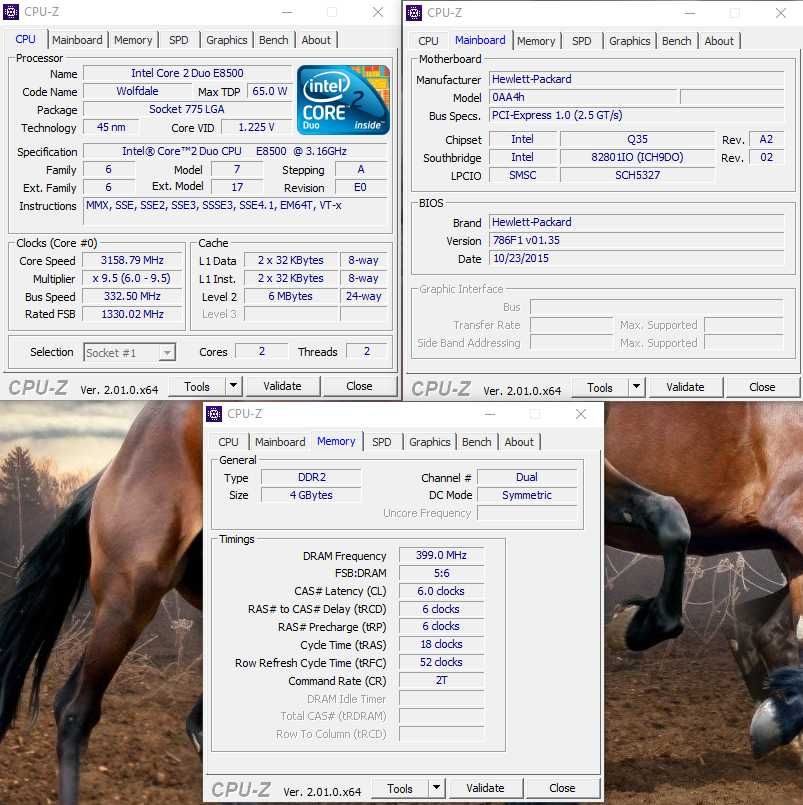This screenshot has height=805, width=803.
Task: Switch to Memory tab in the CPU window
Action: pos(133,40)
